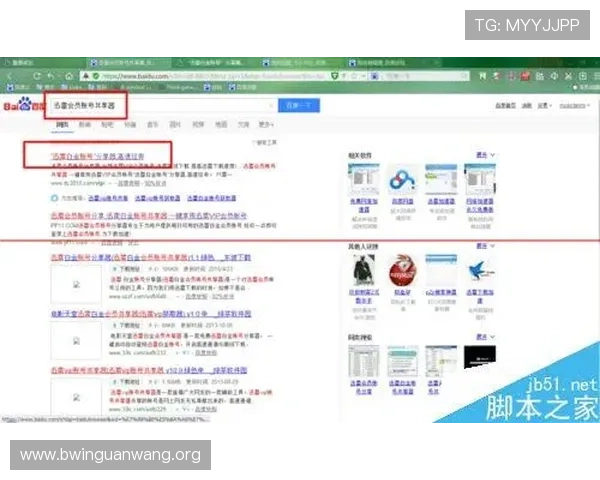The image size is (600, 480).
Task: Open the blue Xunlei bird icon thumbnail
Action: click(480, 270)
